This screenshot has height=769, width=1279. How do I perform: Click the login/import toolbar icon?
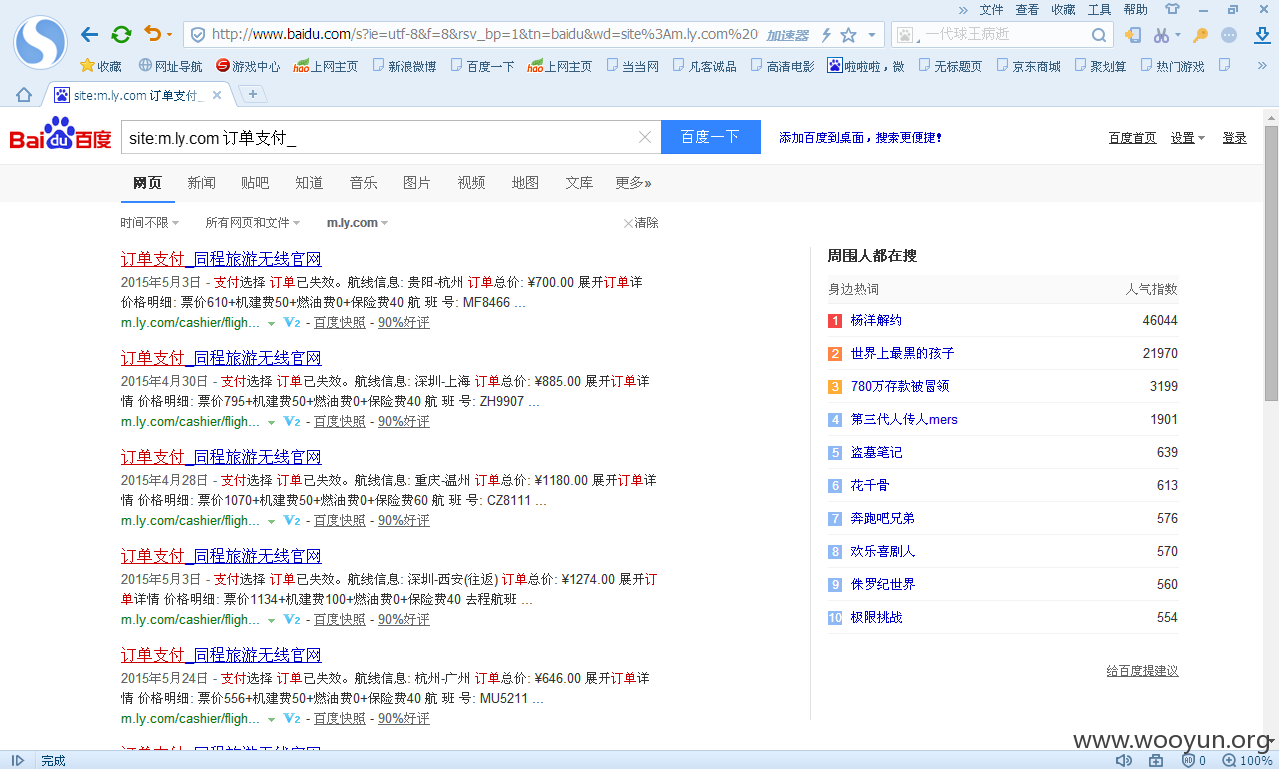coord(1132,35)
